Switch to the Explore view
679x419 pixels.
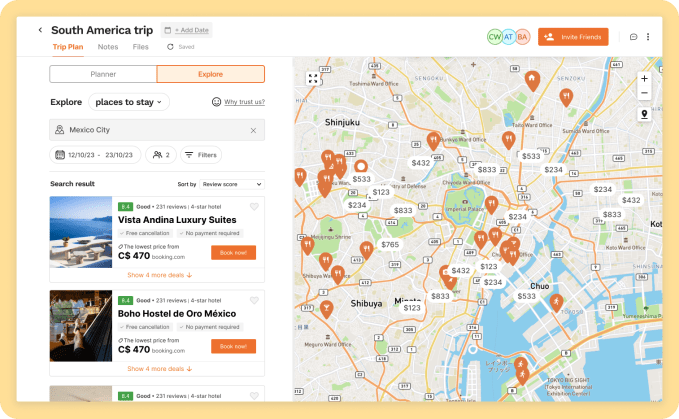click(x=210, y=74)
